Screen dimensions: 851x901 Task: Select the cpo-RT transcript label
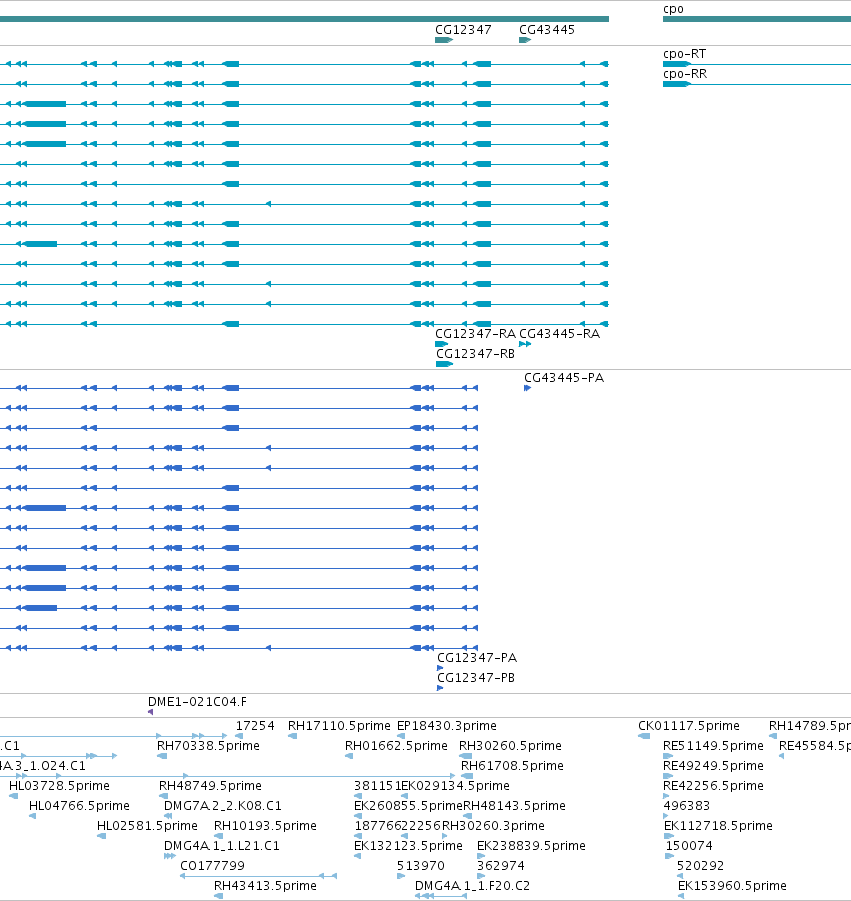684,54
